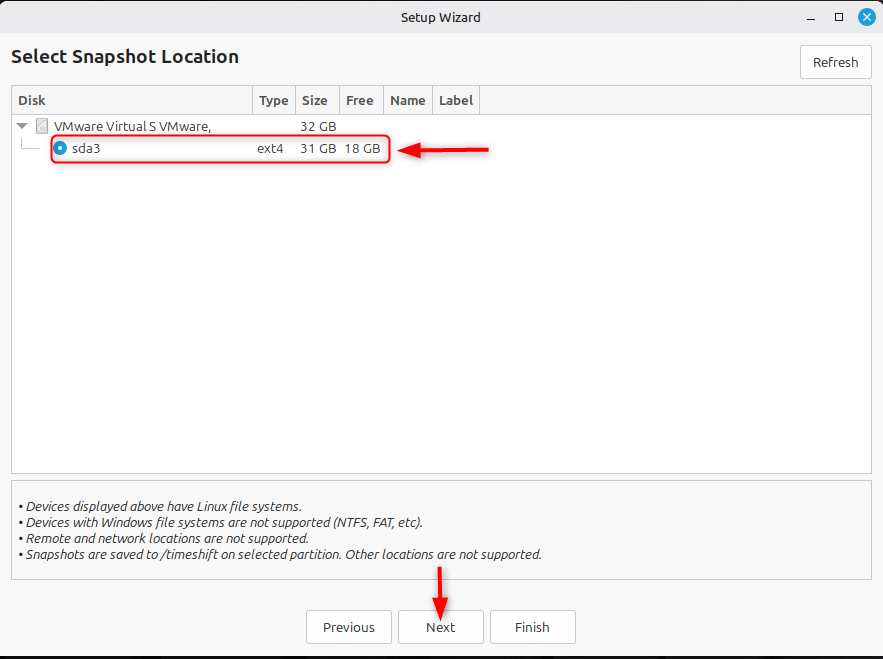Viewport: 883px width, 659px height.
Task: Go back with the Previous button
Action: pos(349,627)
